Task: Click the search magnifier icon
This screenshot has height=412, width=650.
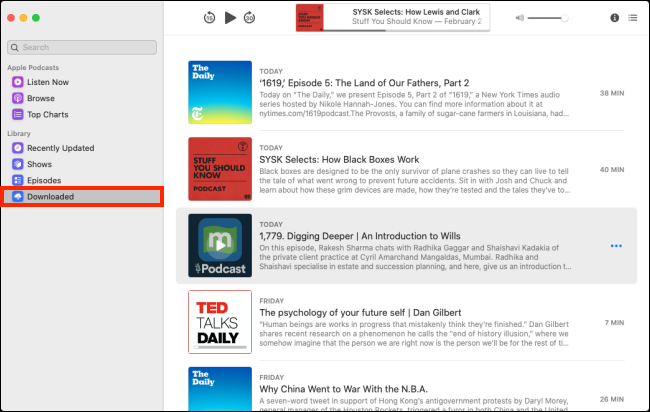Action: pos(15,47)
